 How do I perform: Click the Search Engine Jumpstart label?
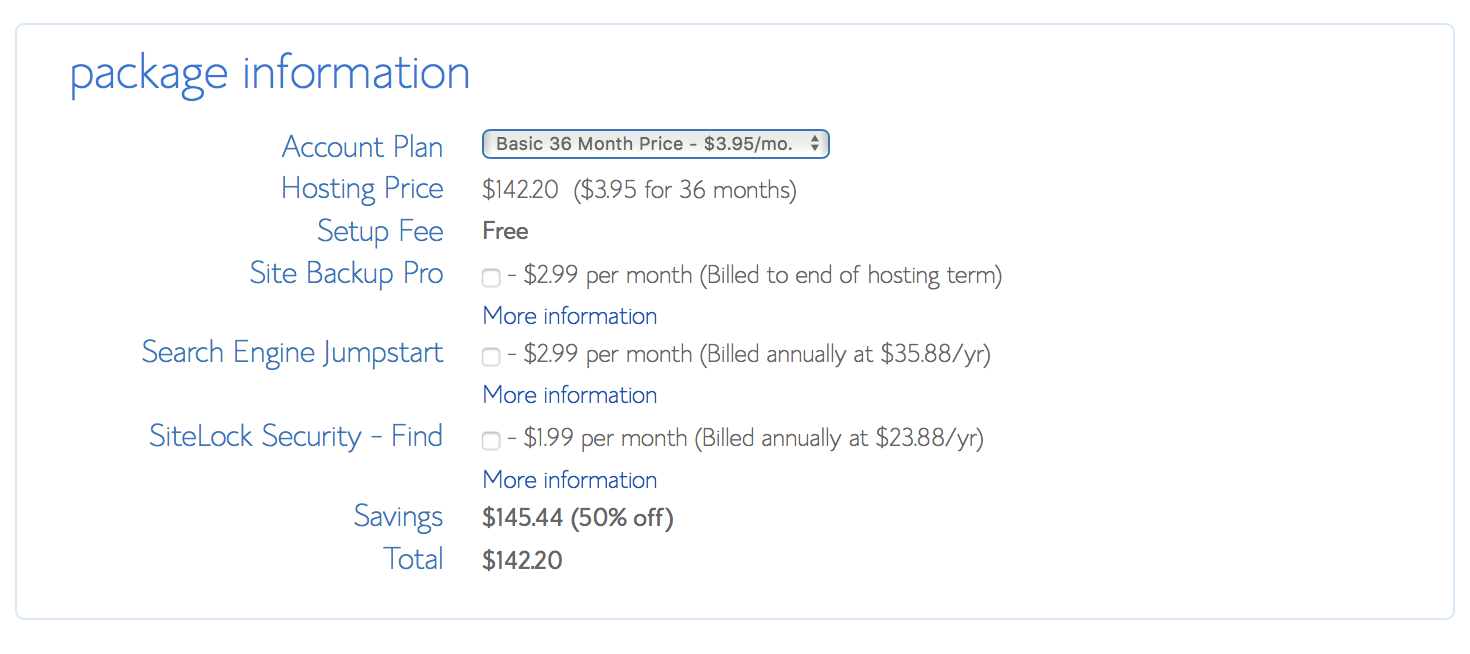click(x=292, y=353)
